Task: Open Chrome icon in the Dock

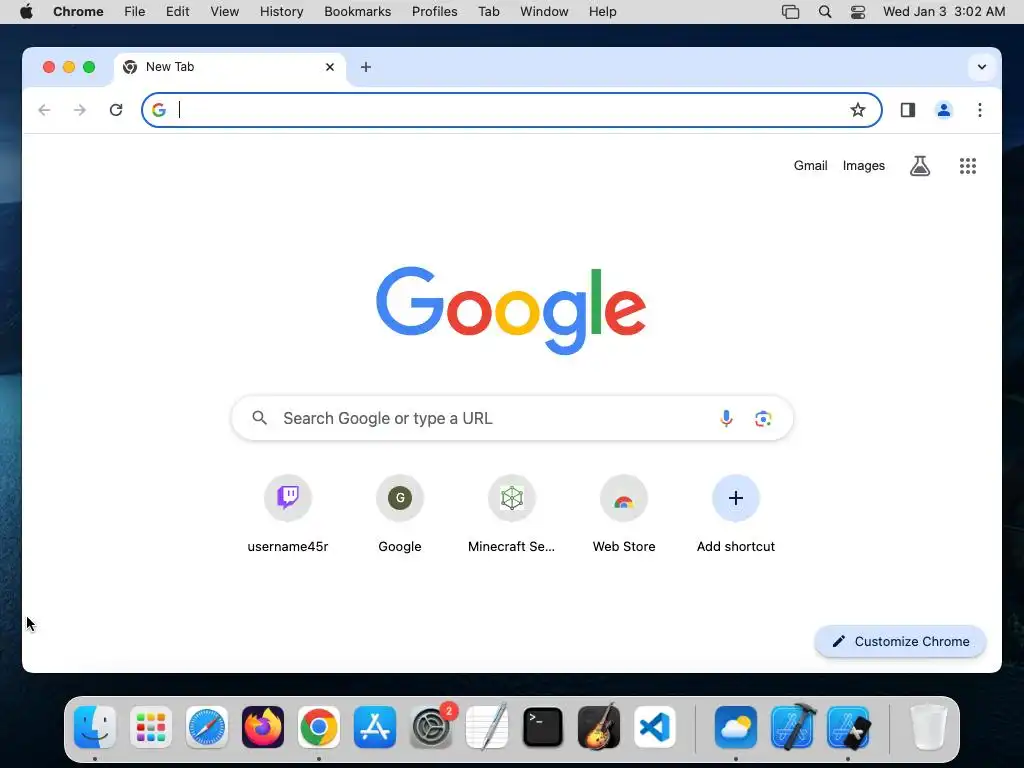Action: click(319, 727)
